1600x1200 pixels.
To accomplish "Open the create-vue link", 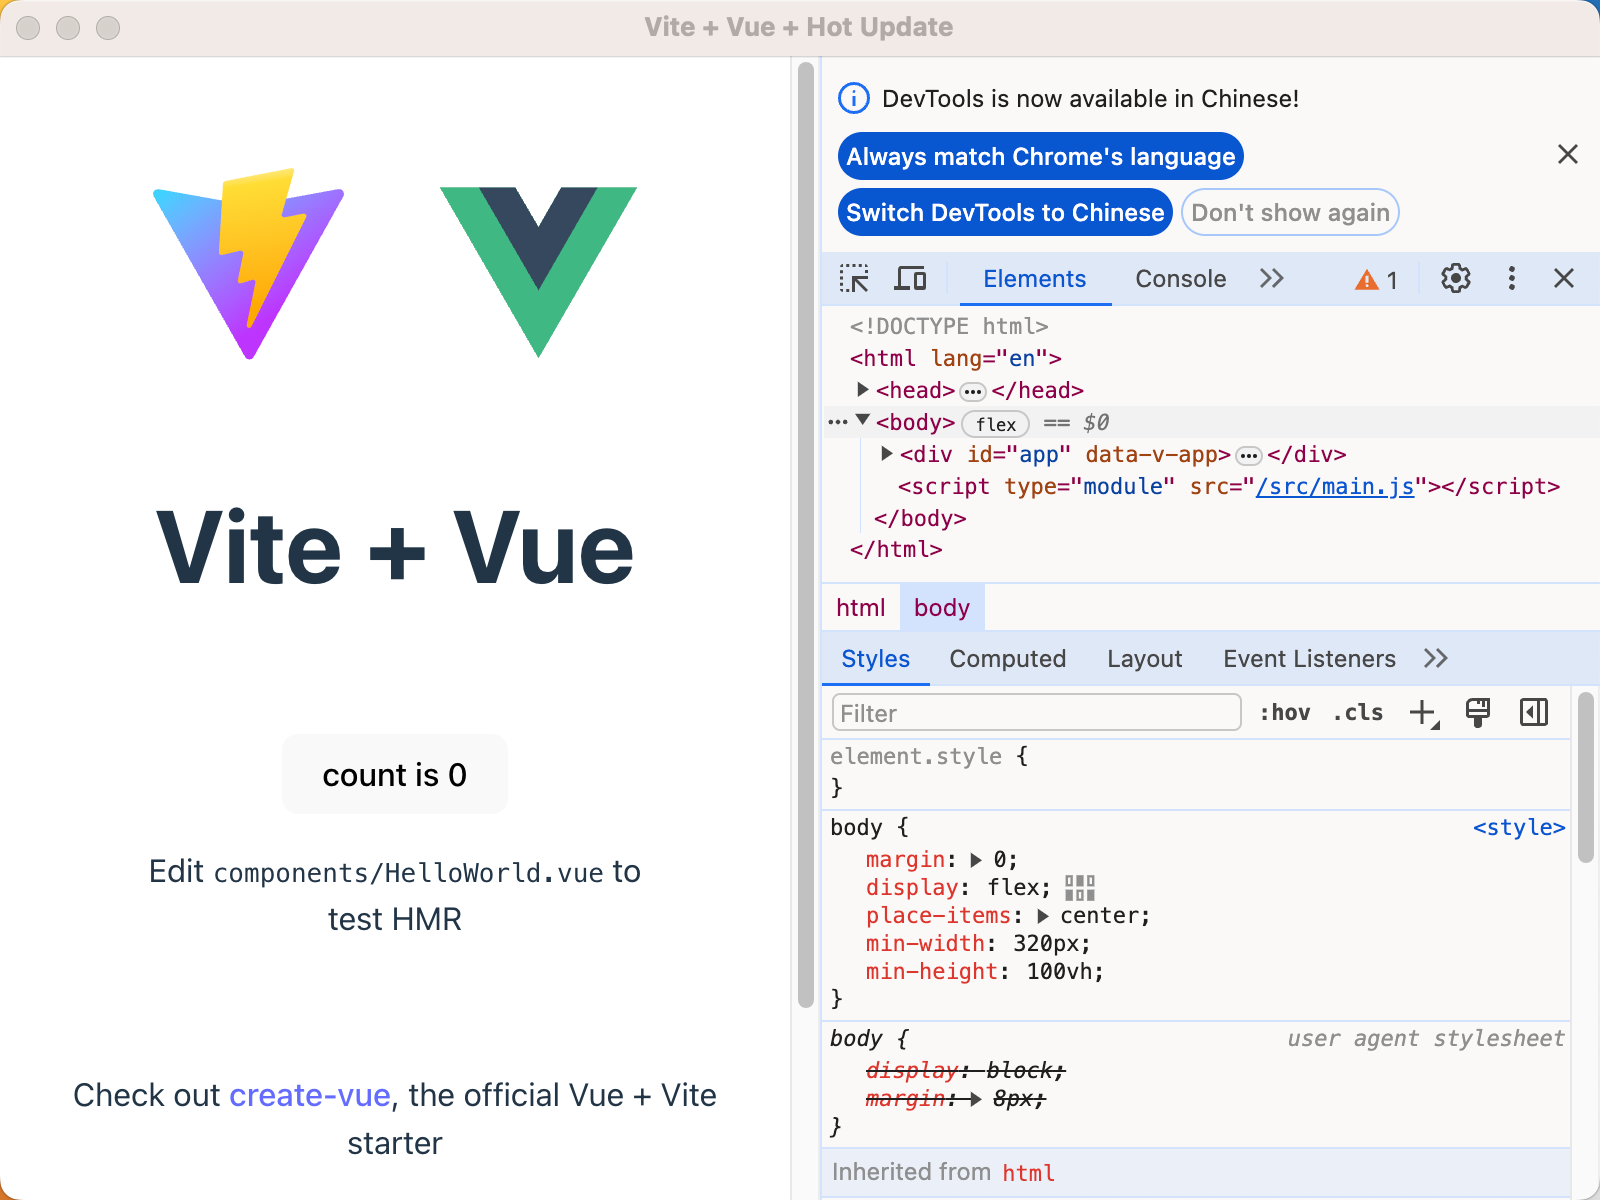I will coord(309,1095).
